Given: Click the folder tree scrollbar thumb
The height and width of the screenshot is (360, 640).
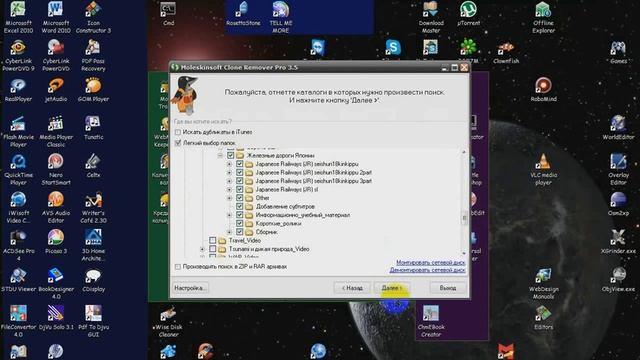Looking at the screenshot, I should pos(464,218).
